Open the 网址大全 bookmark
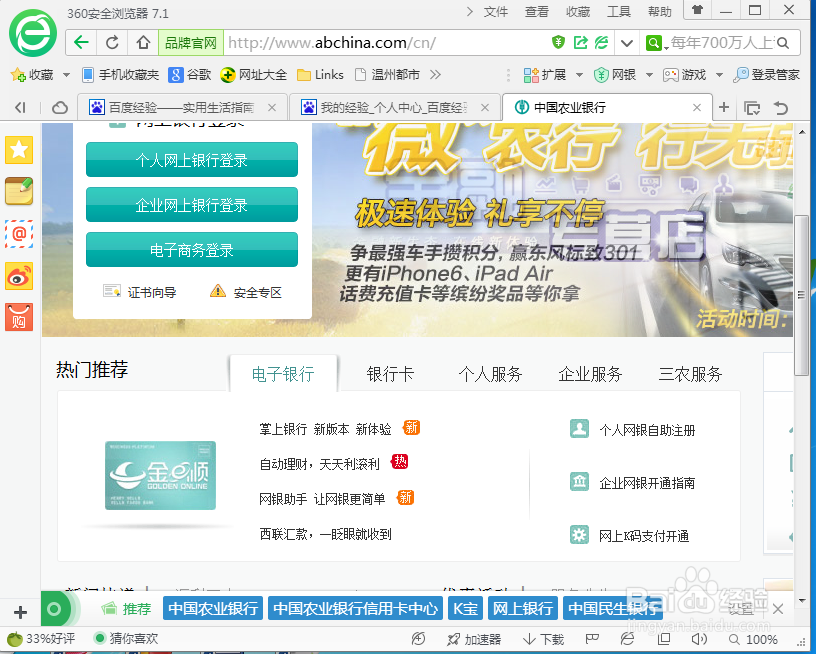816x654 pixels. pos(253,75)
